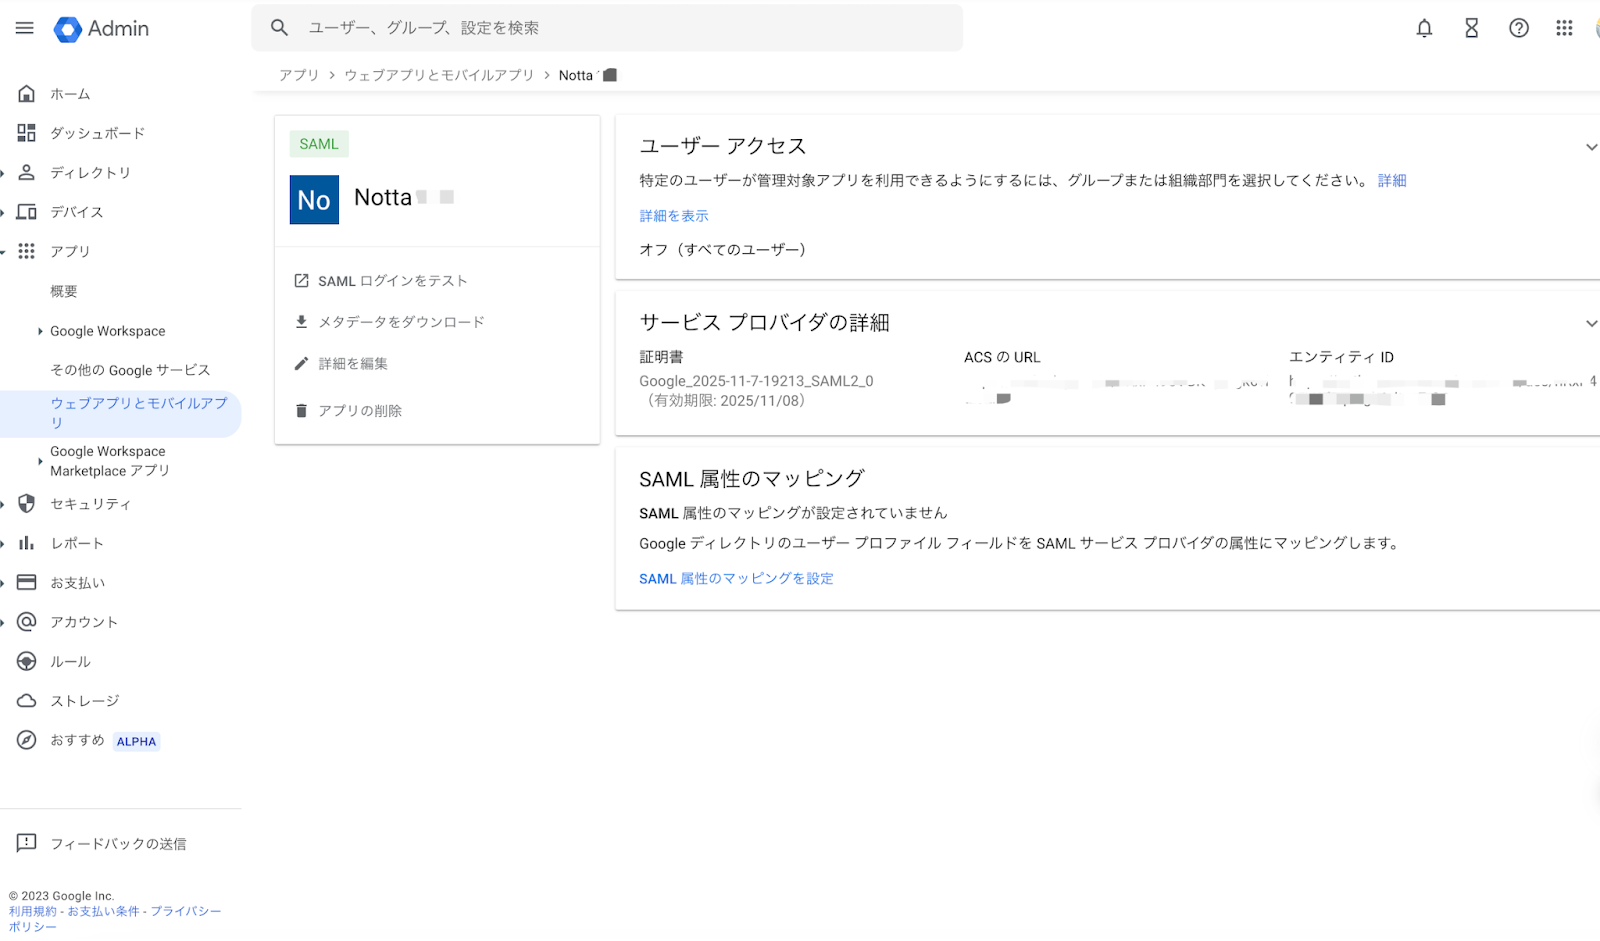
Task: Open the help question mark icon
Action: tap(1518, 28)
